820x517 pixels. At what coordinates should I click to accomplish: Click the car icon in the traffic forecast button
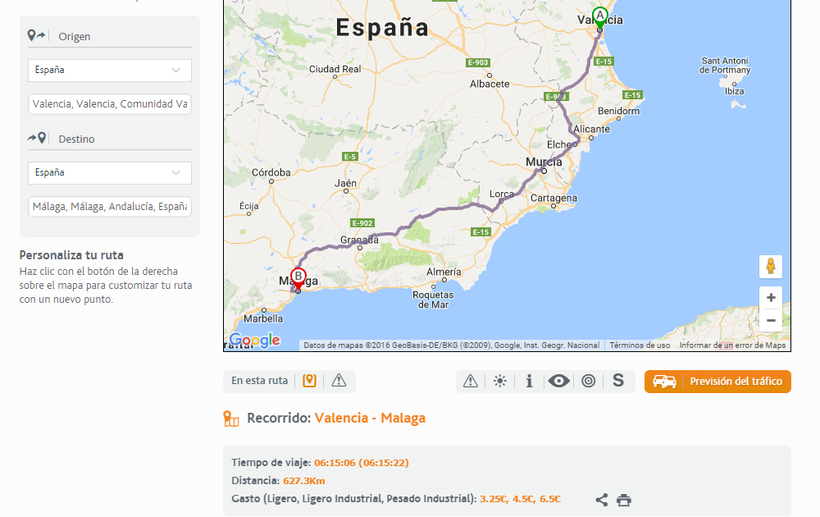point(664,381)
